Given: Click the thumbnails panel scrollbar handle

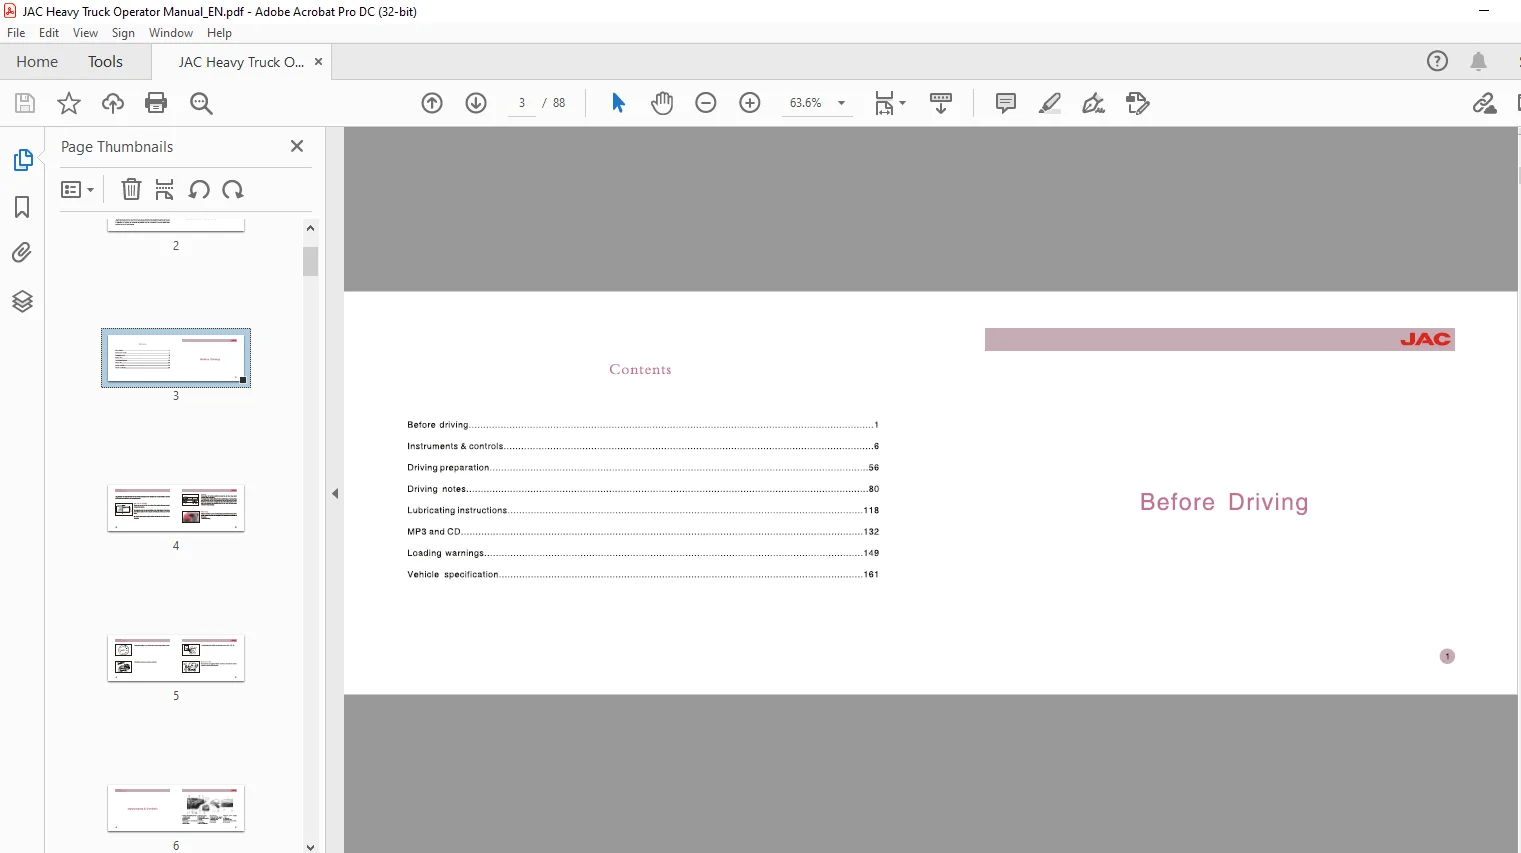Looking at the screenshot, I should [310, 261].
